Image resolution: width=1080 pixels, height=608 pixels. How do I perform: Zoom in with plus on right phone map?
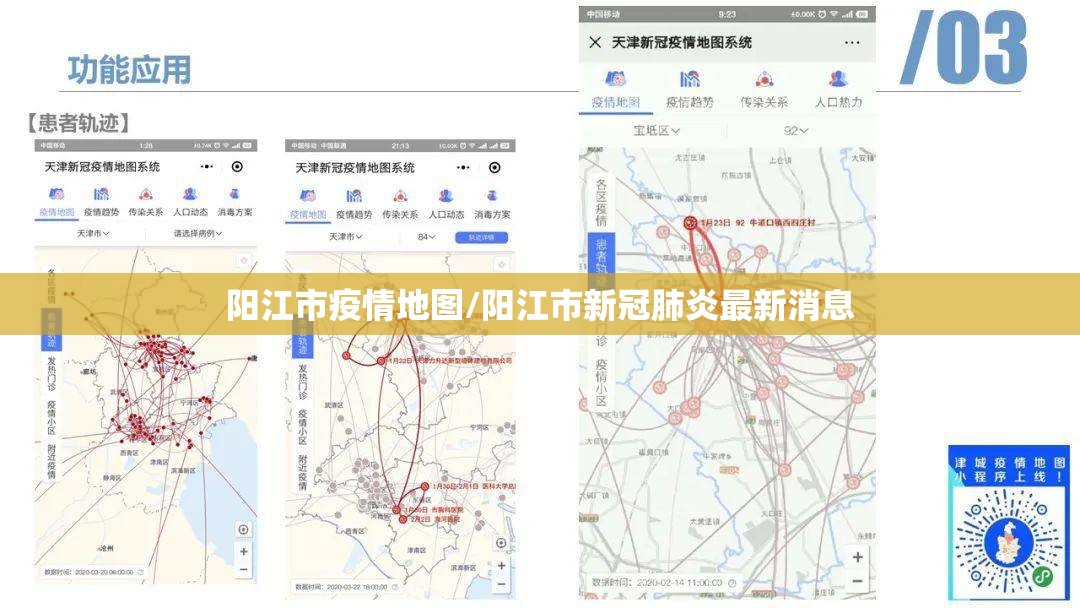858,557
